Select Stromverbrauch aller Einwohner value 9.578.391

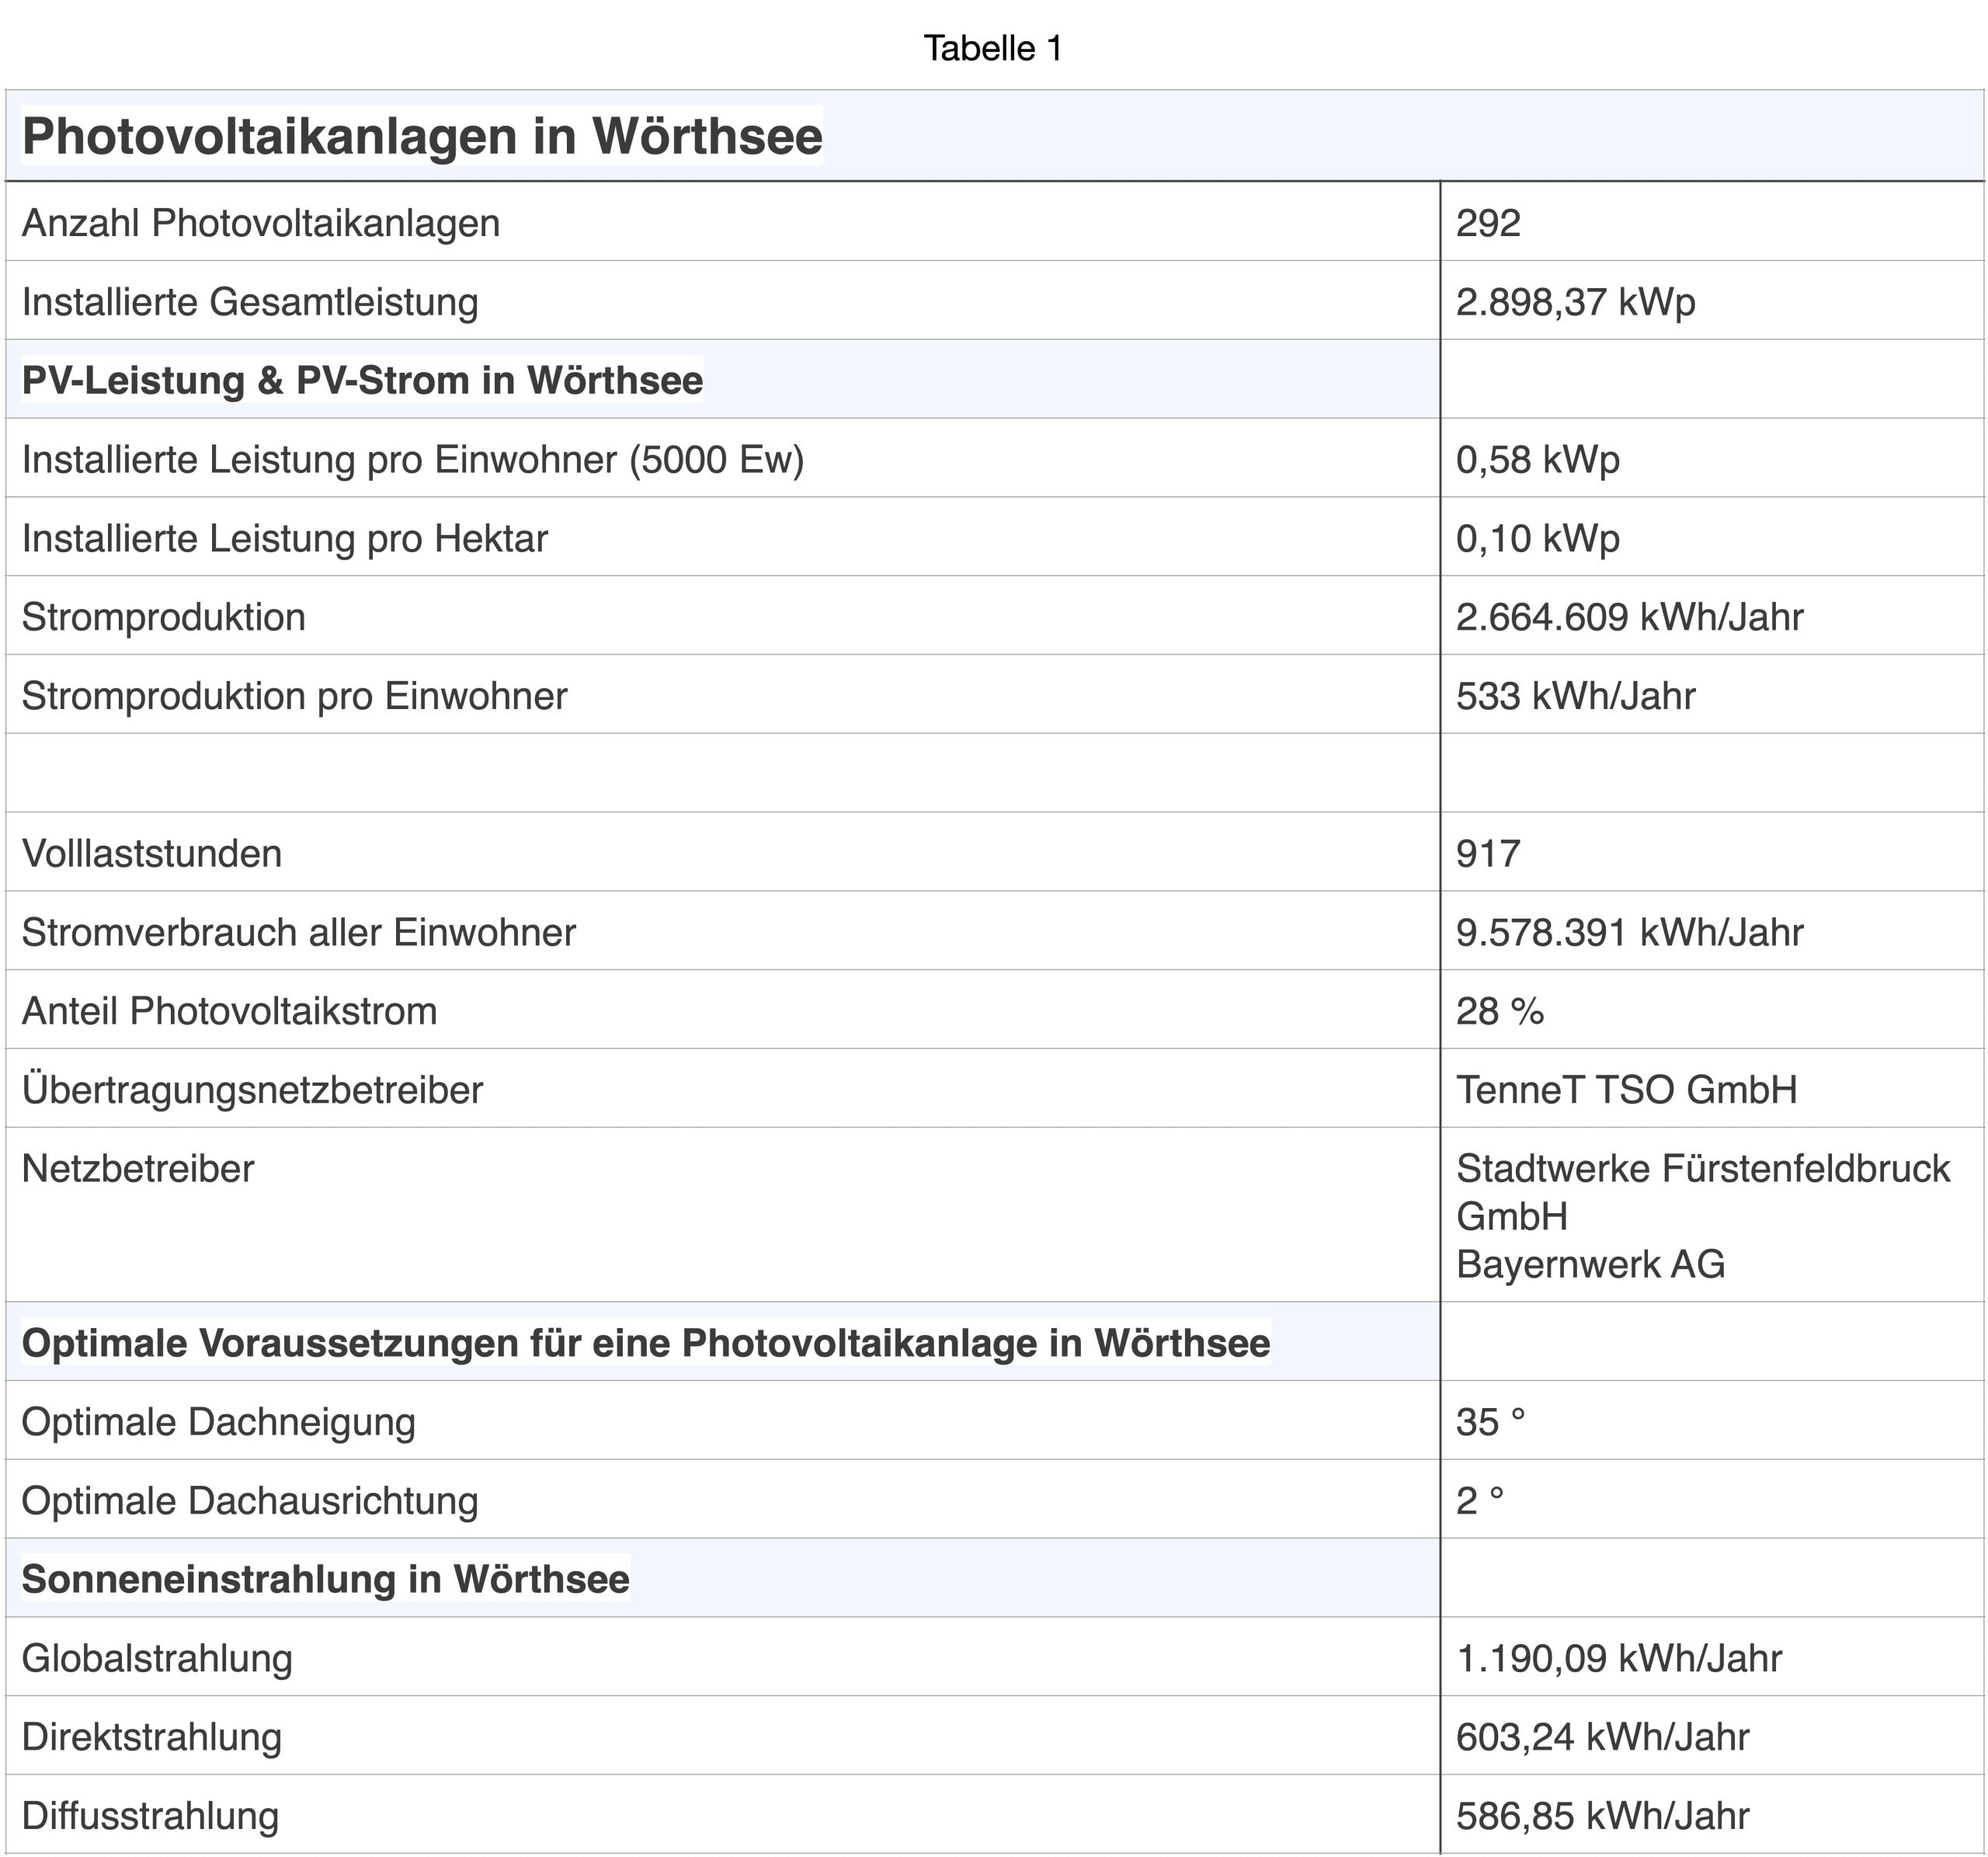click(x=1629, y=932)
